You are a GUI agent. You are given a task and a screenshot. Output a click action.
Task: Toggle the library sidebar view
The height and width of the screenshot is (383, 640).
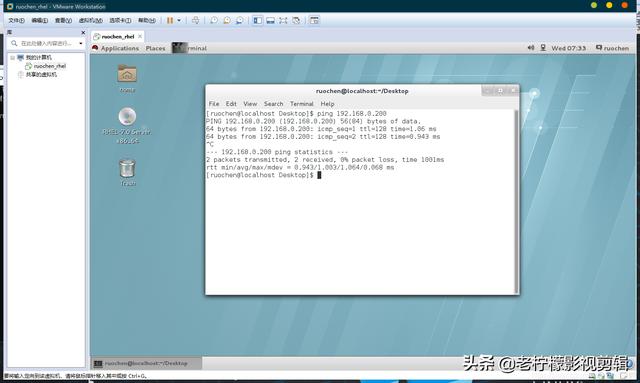click(x=258, y=20)
